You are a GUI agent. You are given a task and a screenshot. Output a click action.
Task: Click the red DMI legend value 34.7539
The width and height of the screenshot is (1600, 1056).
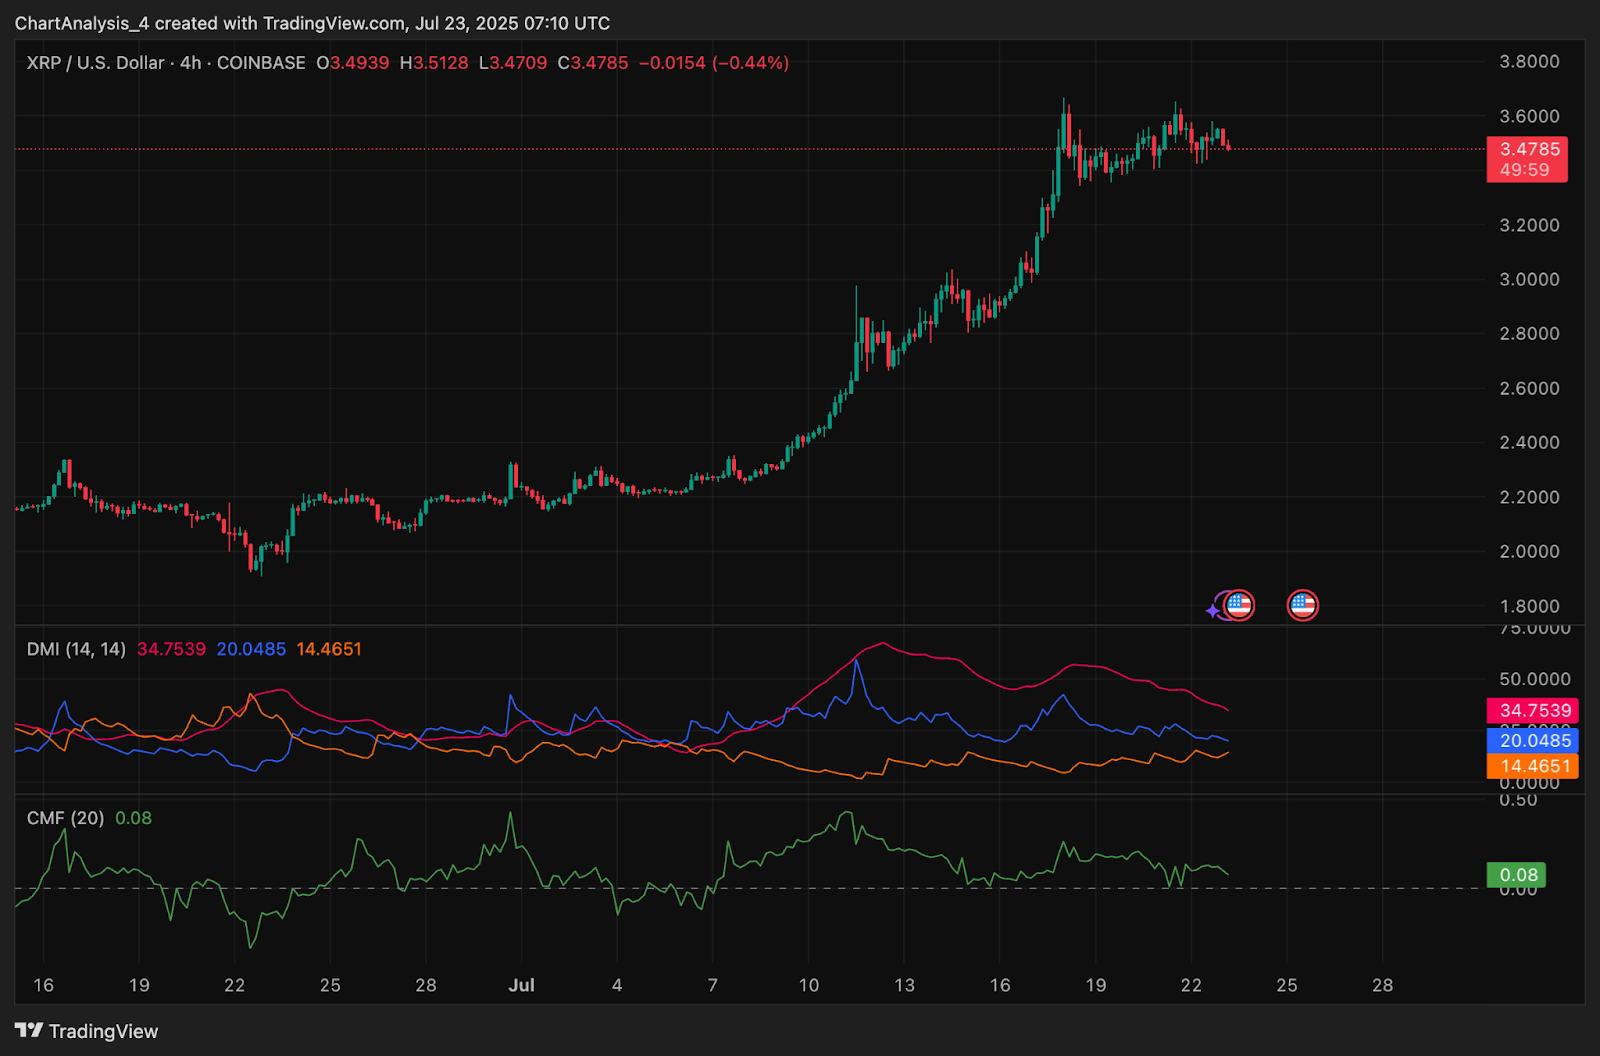[x=171, y=649]
